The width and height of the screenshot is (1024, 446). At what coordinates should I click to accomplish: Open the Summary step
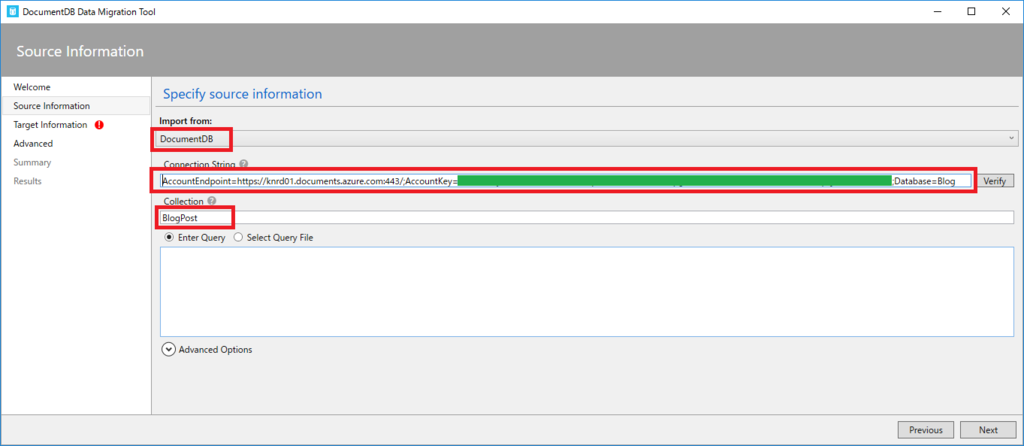tap(32, 163)
